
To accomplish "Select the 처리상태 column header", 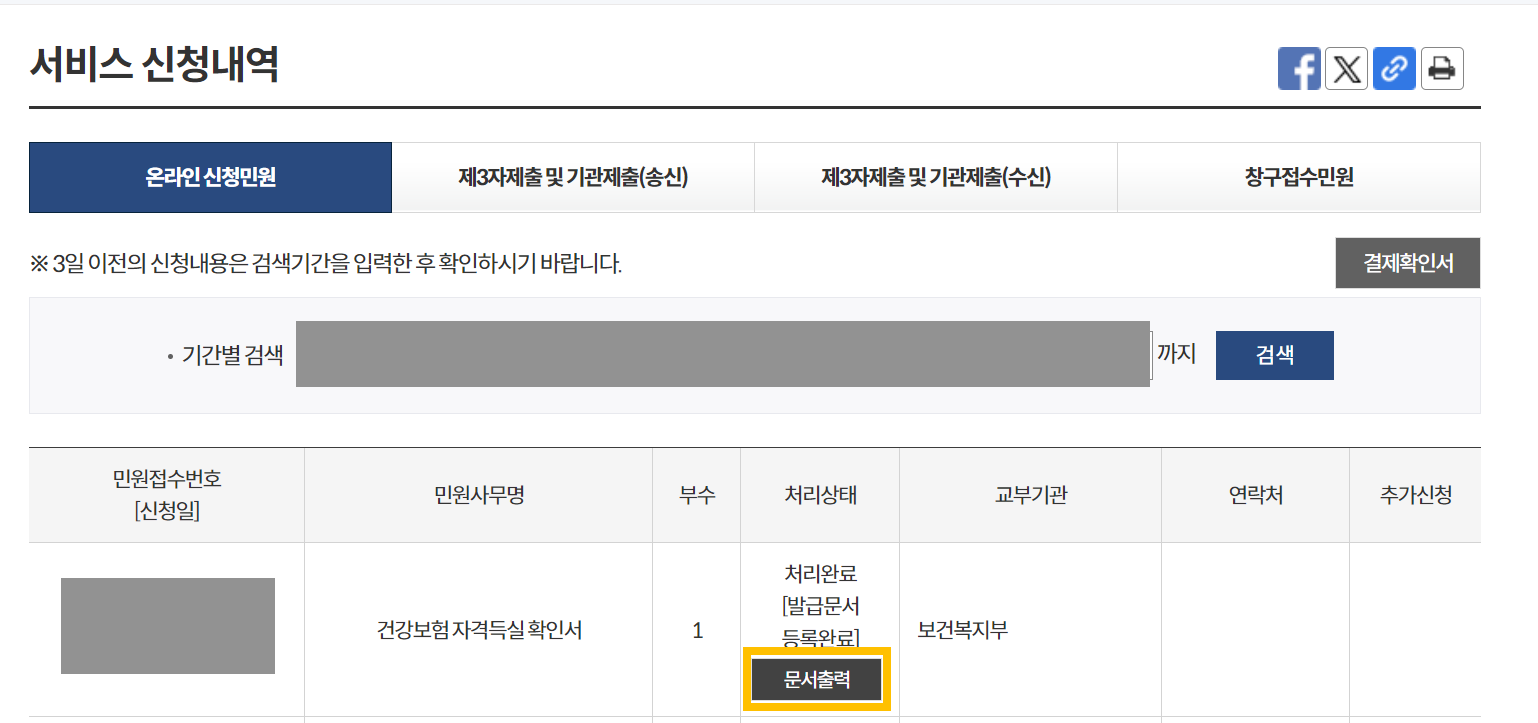I will tap(819, 494).
